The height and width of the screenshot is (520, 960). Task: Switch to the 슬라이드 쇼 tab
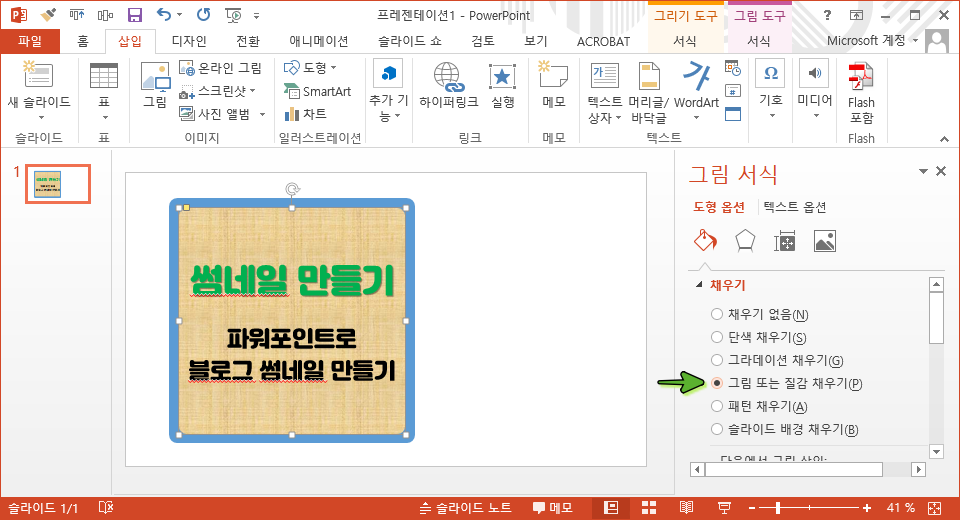point(410,41)
